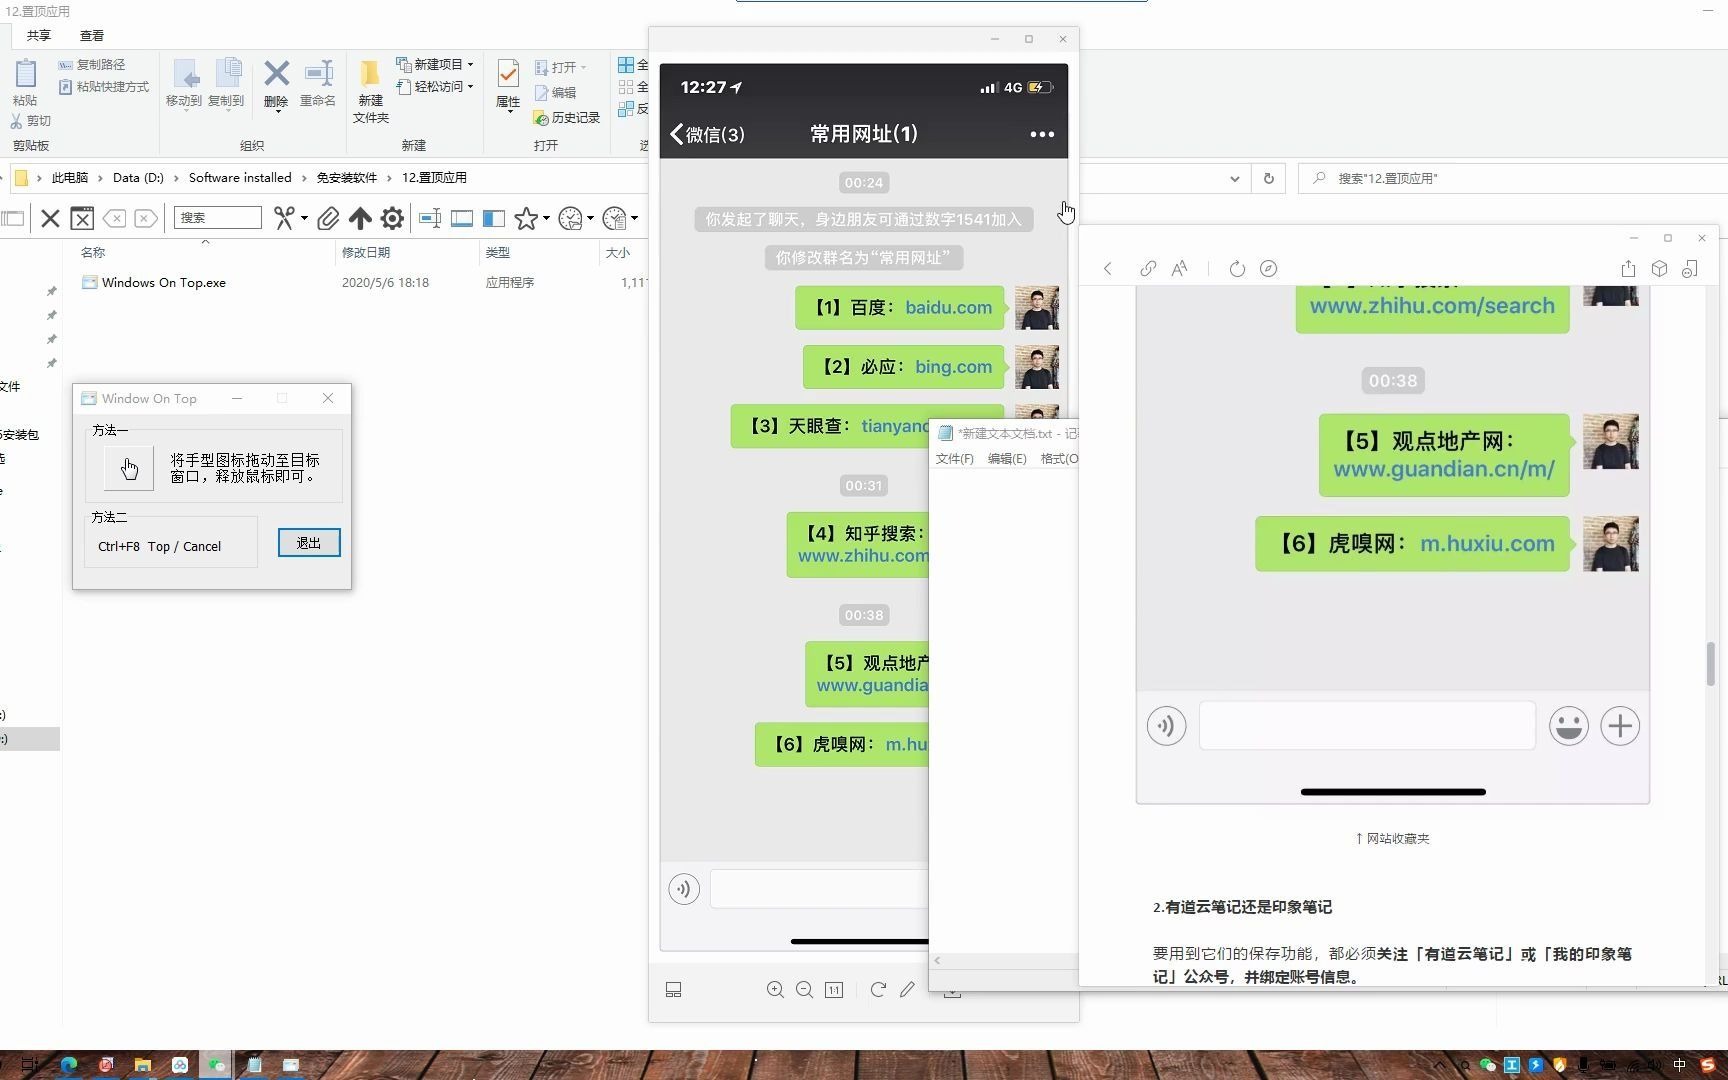Viewport: 1728px width, 1080px height.
Task: Click the recent folders clock icon in Explorer toolbar
Action: click(570, 218)
